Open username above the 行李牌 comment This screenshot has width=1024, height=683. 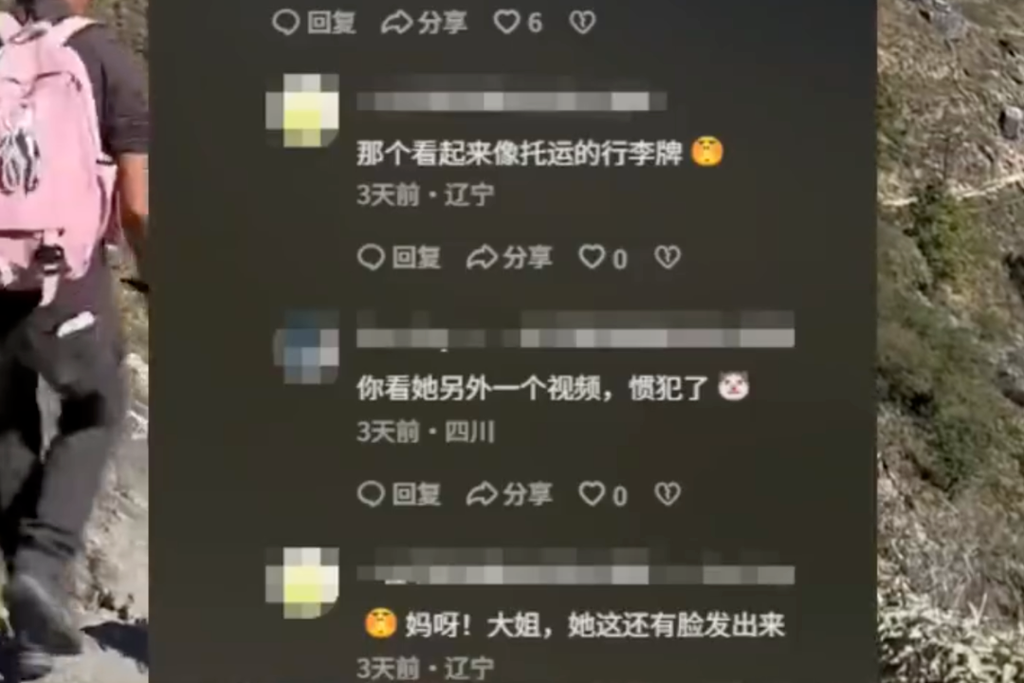tap(511, 101)
